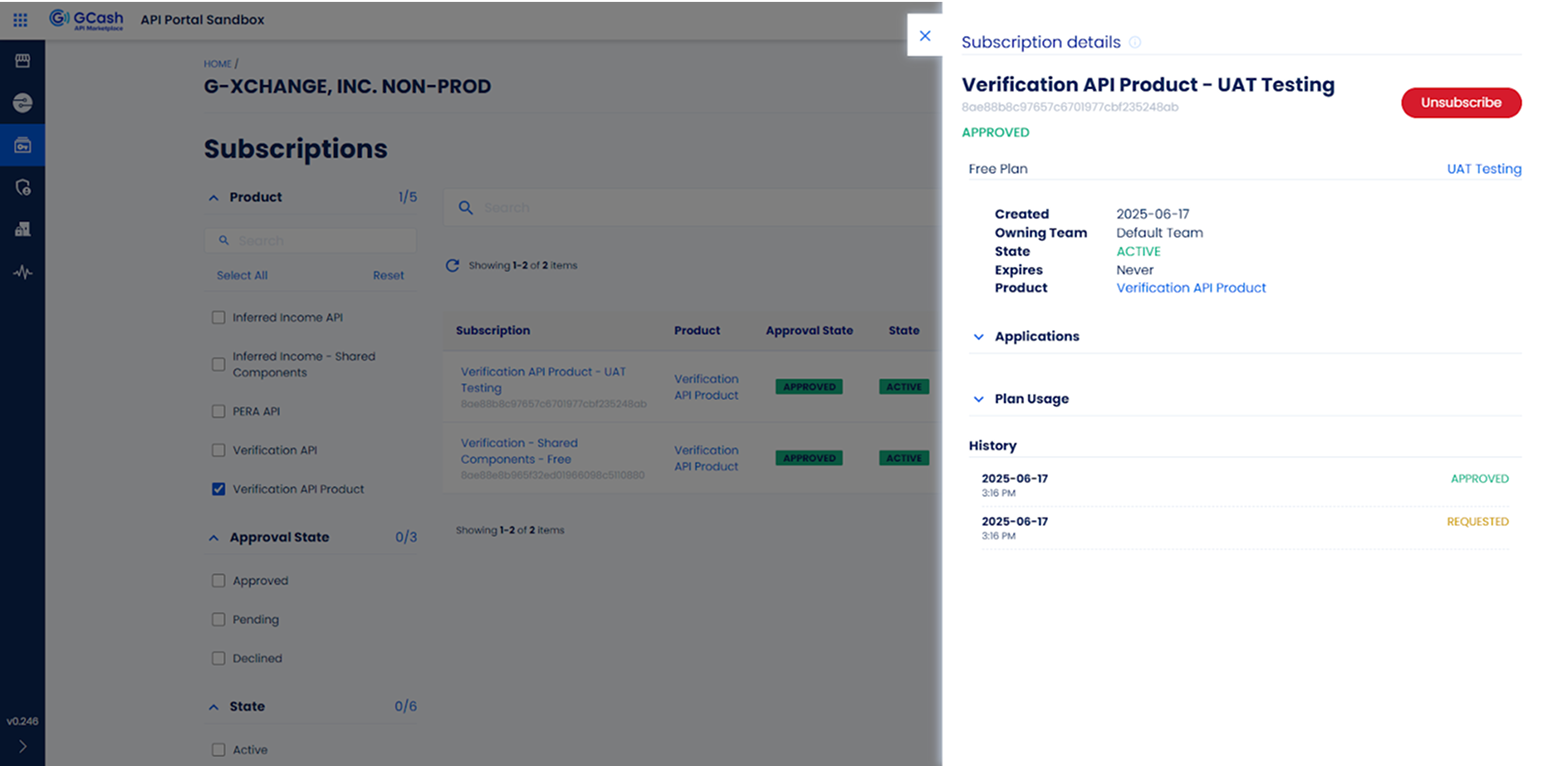Expand the sidebar with the bottom arrow

coord(22,746)
